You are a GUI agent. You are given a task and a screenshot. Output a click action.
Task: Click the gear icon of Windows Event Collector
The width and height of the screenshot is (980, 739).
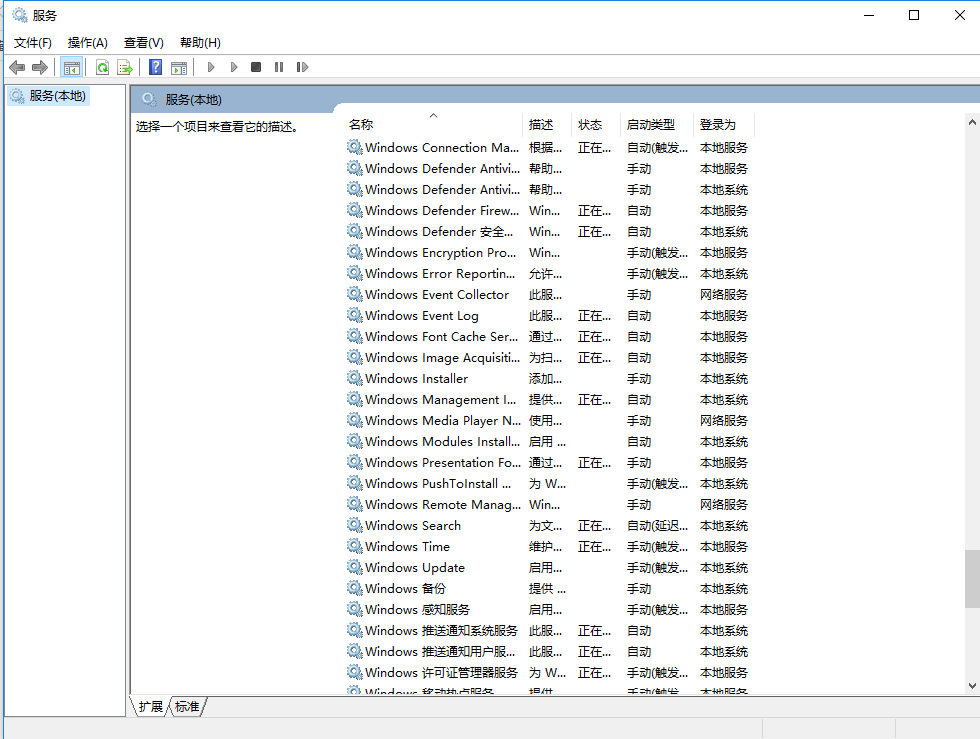coord(355,294)
